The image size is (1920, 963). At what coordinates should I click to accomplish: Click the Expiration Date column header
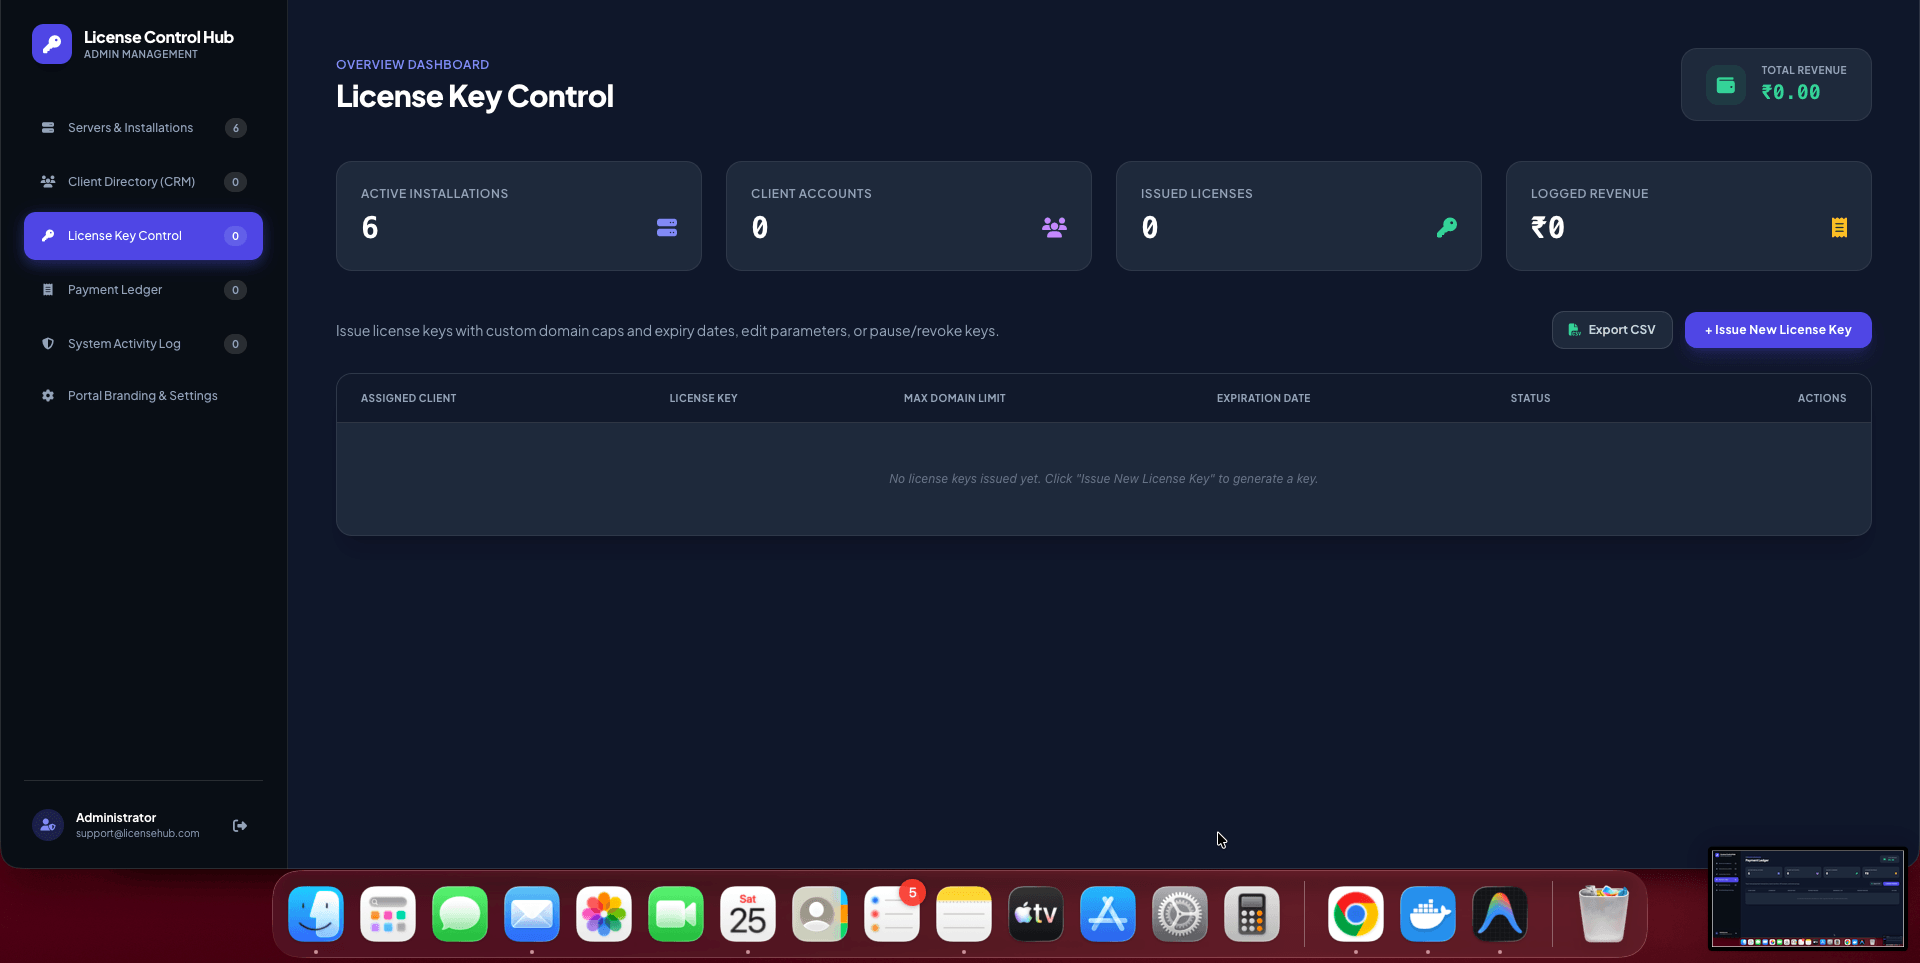coord(1263,398)
